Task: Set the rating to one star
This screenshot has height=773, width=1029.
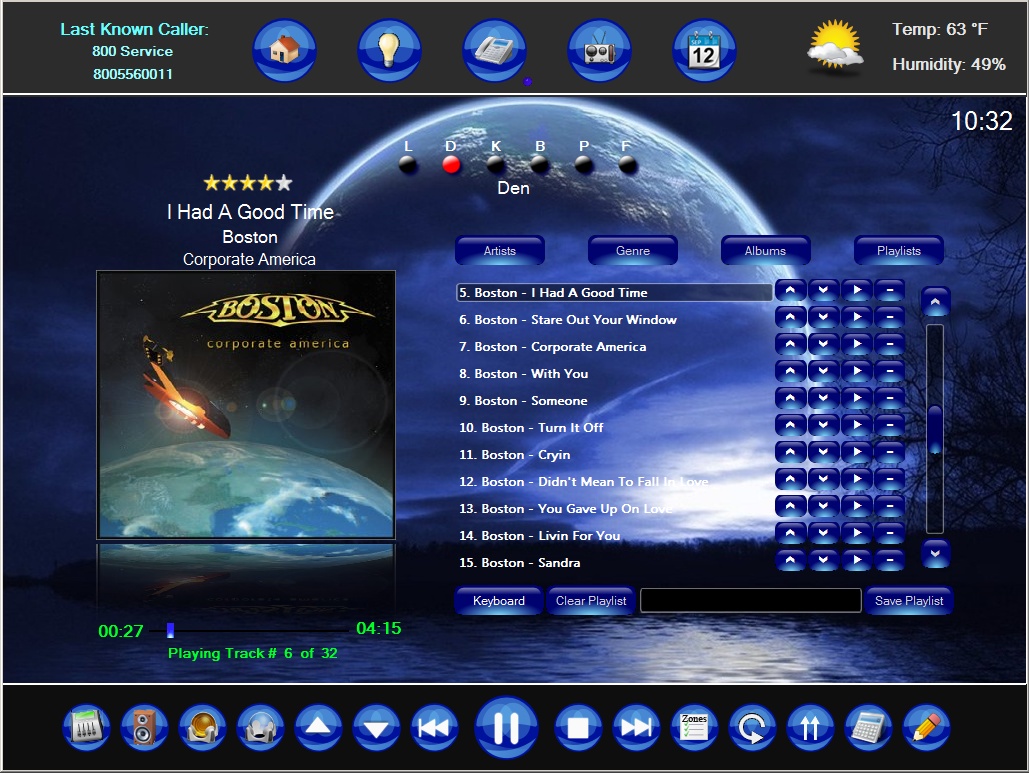Action: tap(211, 182)
